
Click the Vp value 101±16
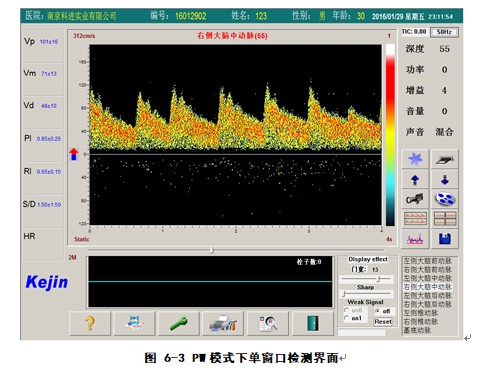49,42
